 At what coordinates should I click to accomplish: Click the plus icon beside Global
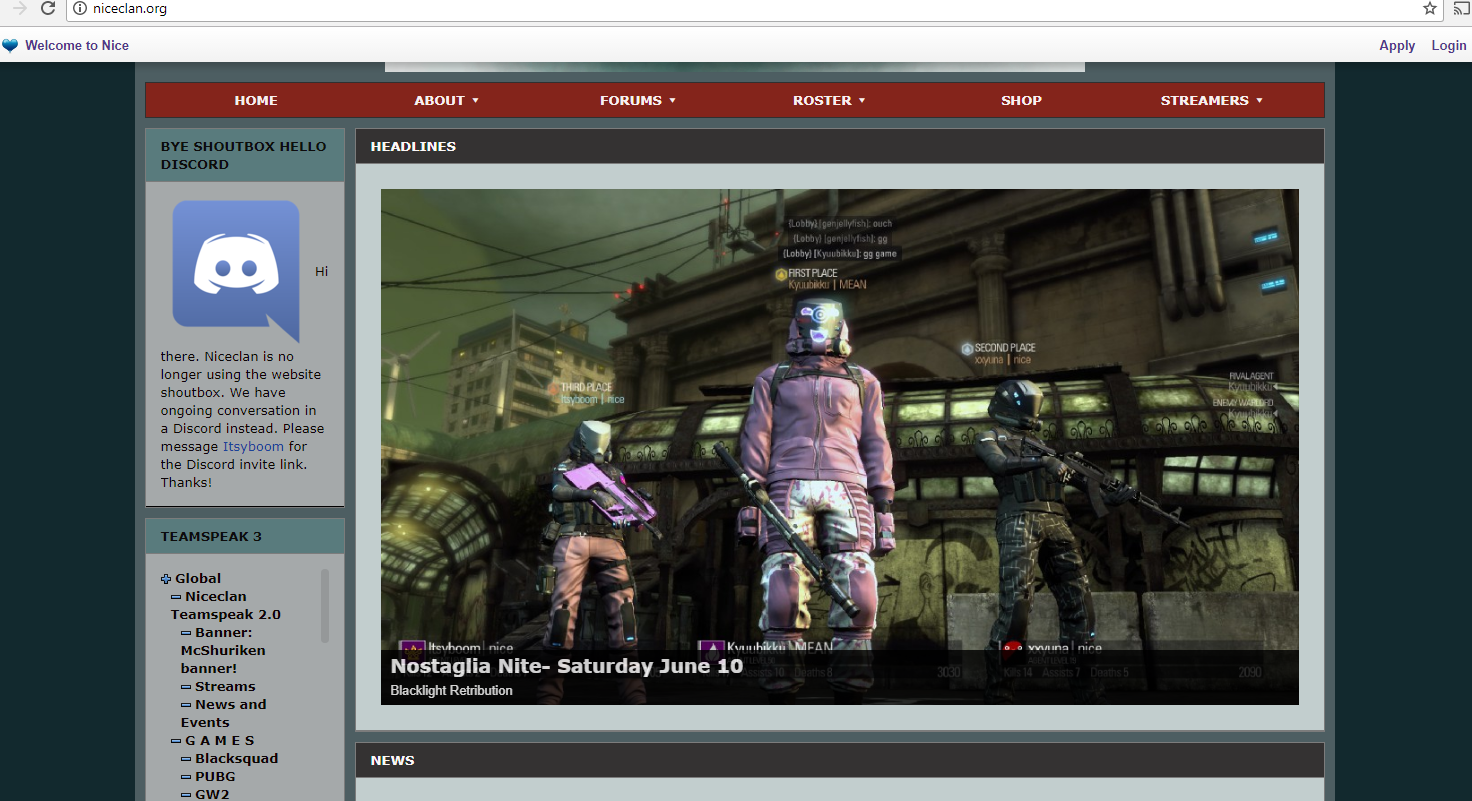click(x=166, y=579)
